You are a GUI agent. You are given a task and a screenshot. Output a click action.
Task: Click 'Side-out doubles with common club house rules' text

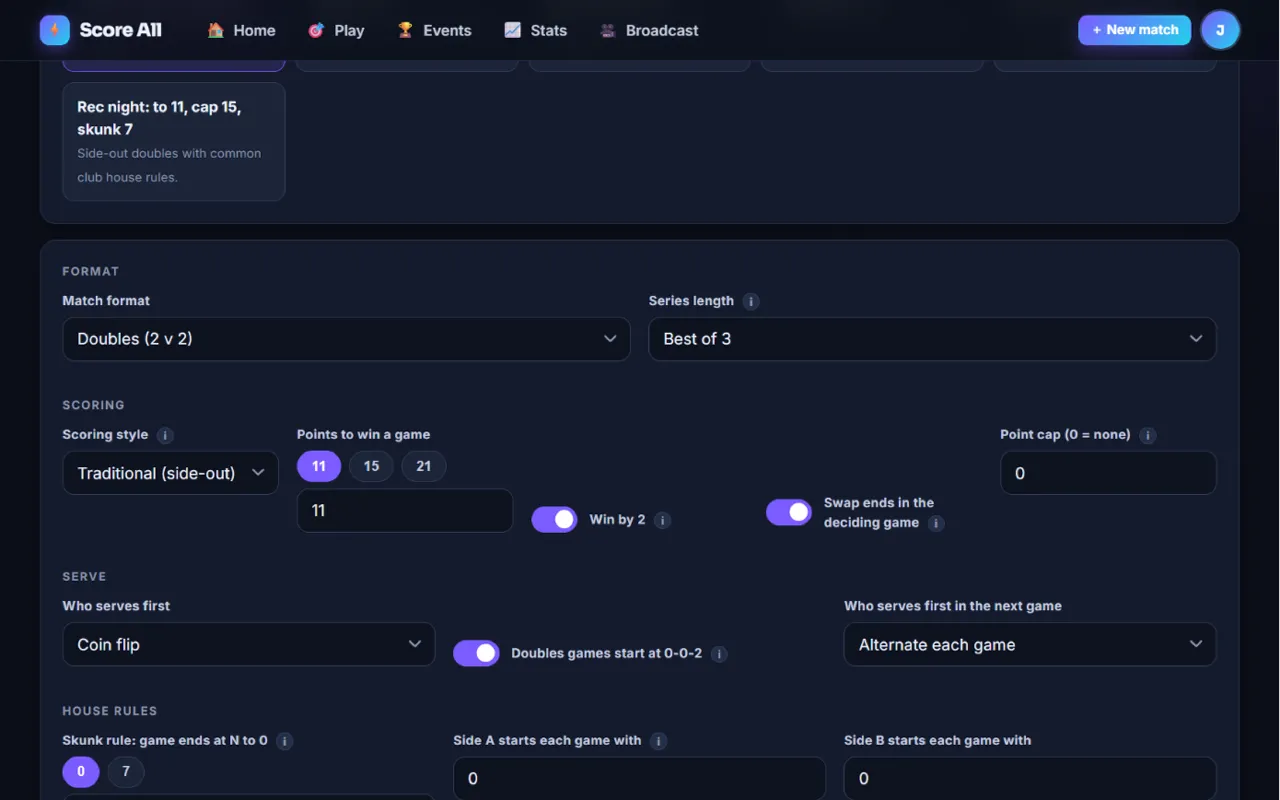tap(169, 165)
